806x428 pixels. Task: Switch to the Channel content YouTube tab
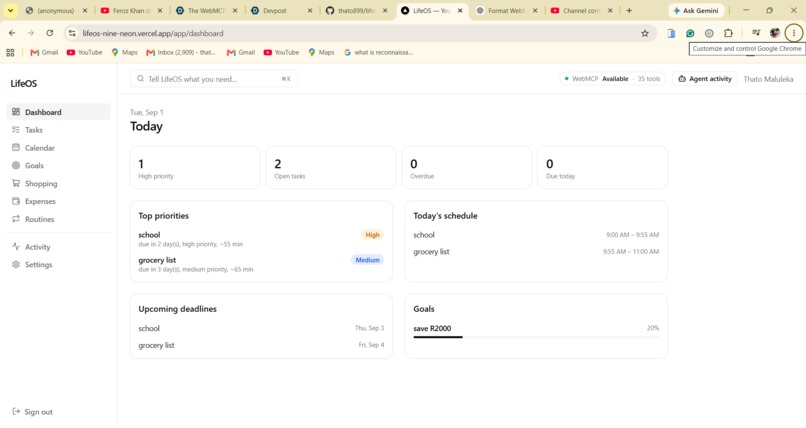click(x=581, y=10)
